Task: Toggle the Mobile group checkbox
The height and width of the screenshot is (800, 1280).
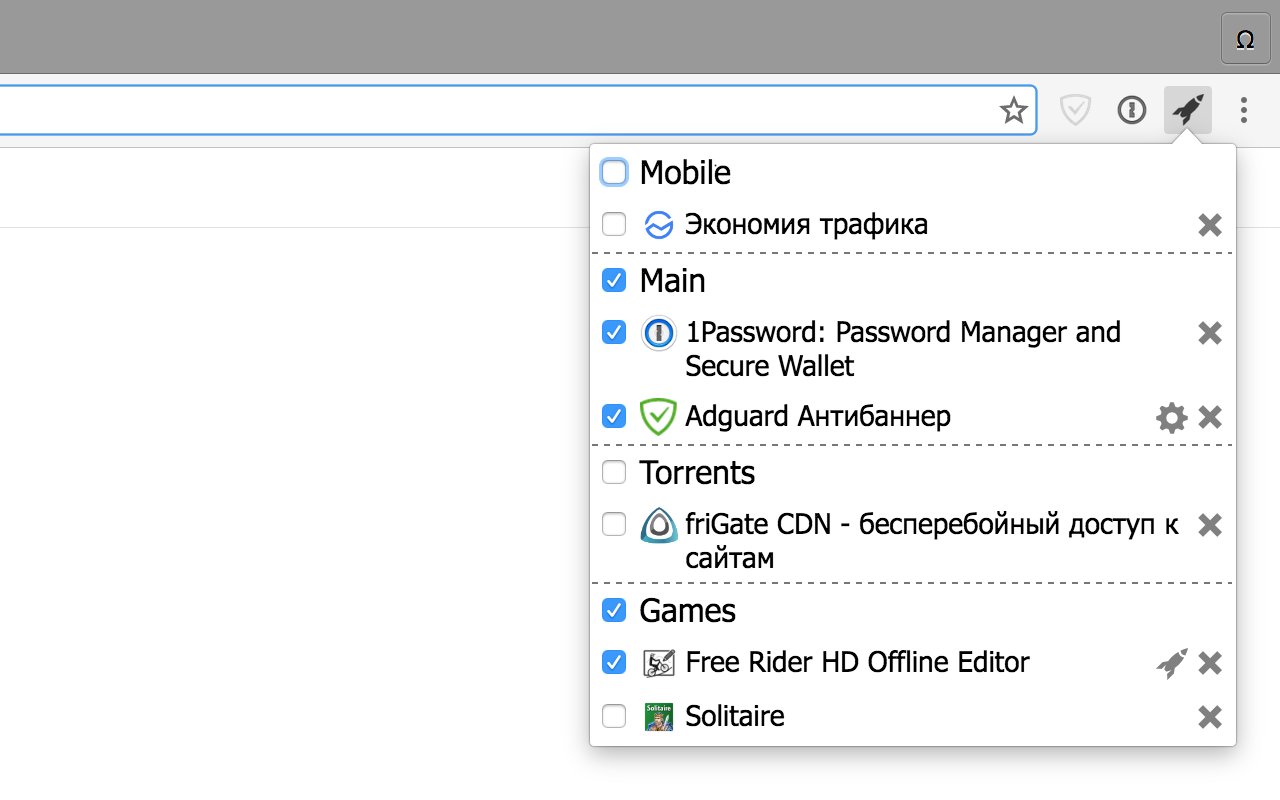Action: pos(614,172)
